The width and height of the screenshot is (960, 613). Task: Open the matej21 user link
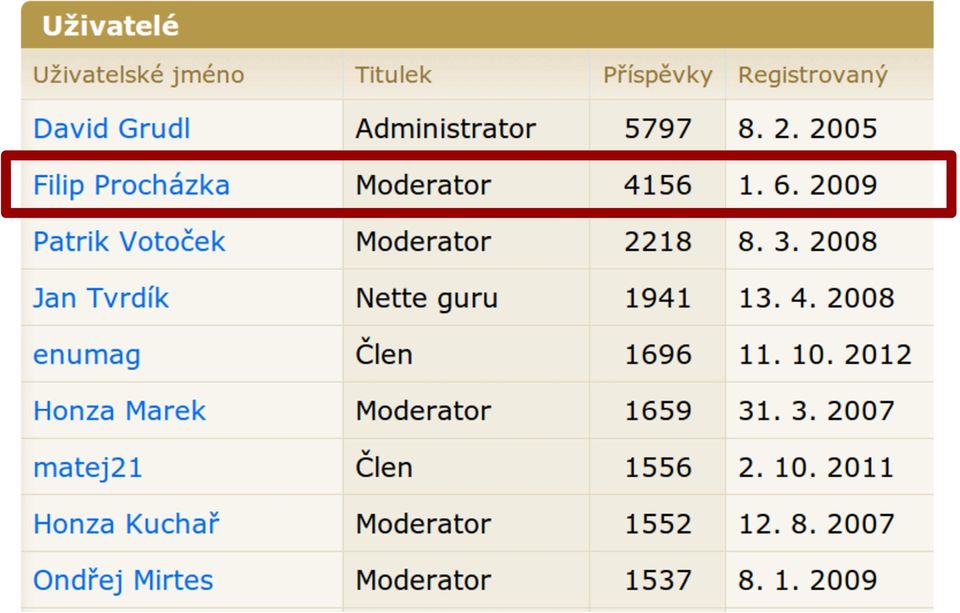tap(88, 468)
